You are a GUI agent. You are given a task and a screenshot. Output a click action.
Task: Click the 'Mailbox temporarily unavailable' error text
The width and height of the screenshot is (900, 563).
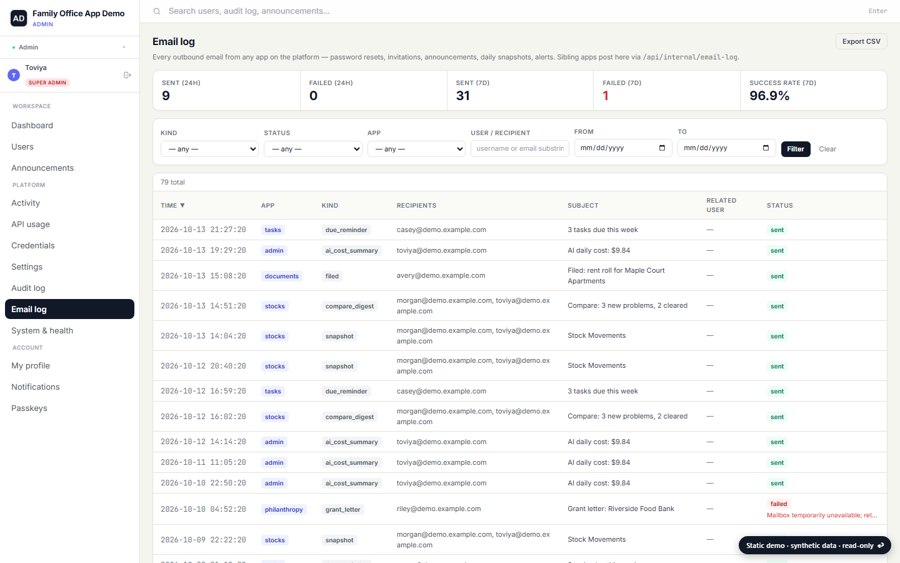click(x=821, y=515)
